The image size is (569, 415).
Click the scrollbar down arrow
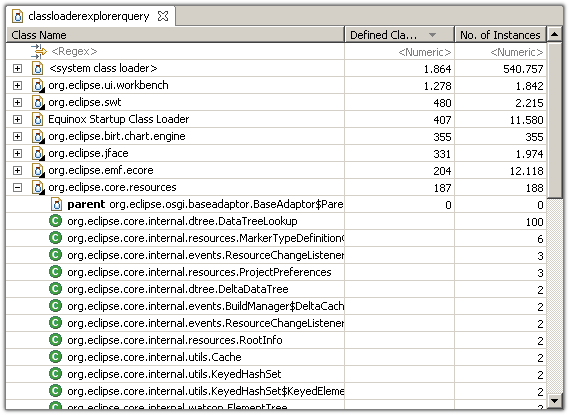[554, 401]
